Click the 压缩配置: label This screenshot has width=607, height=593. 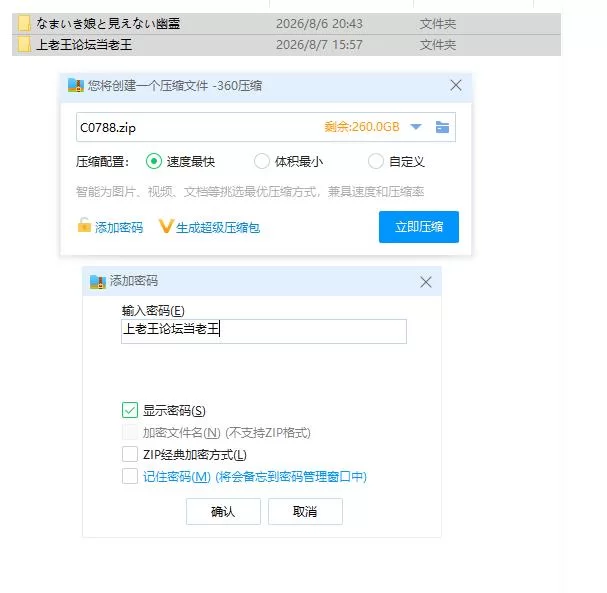coord(103,161)
